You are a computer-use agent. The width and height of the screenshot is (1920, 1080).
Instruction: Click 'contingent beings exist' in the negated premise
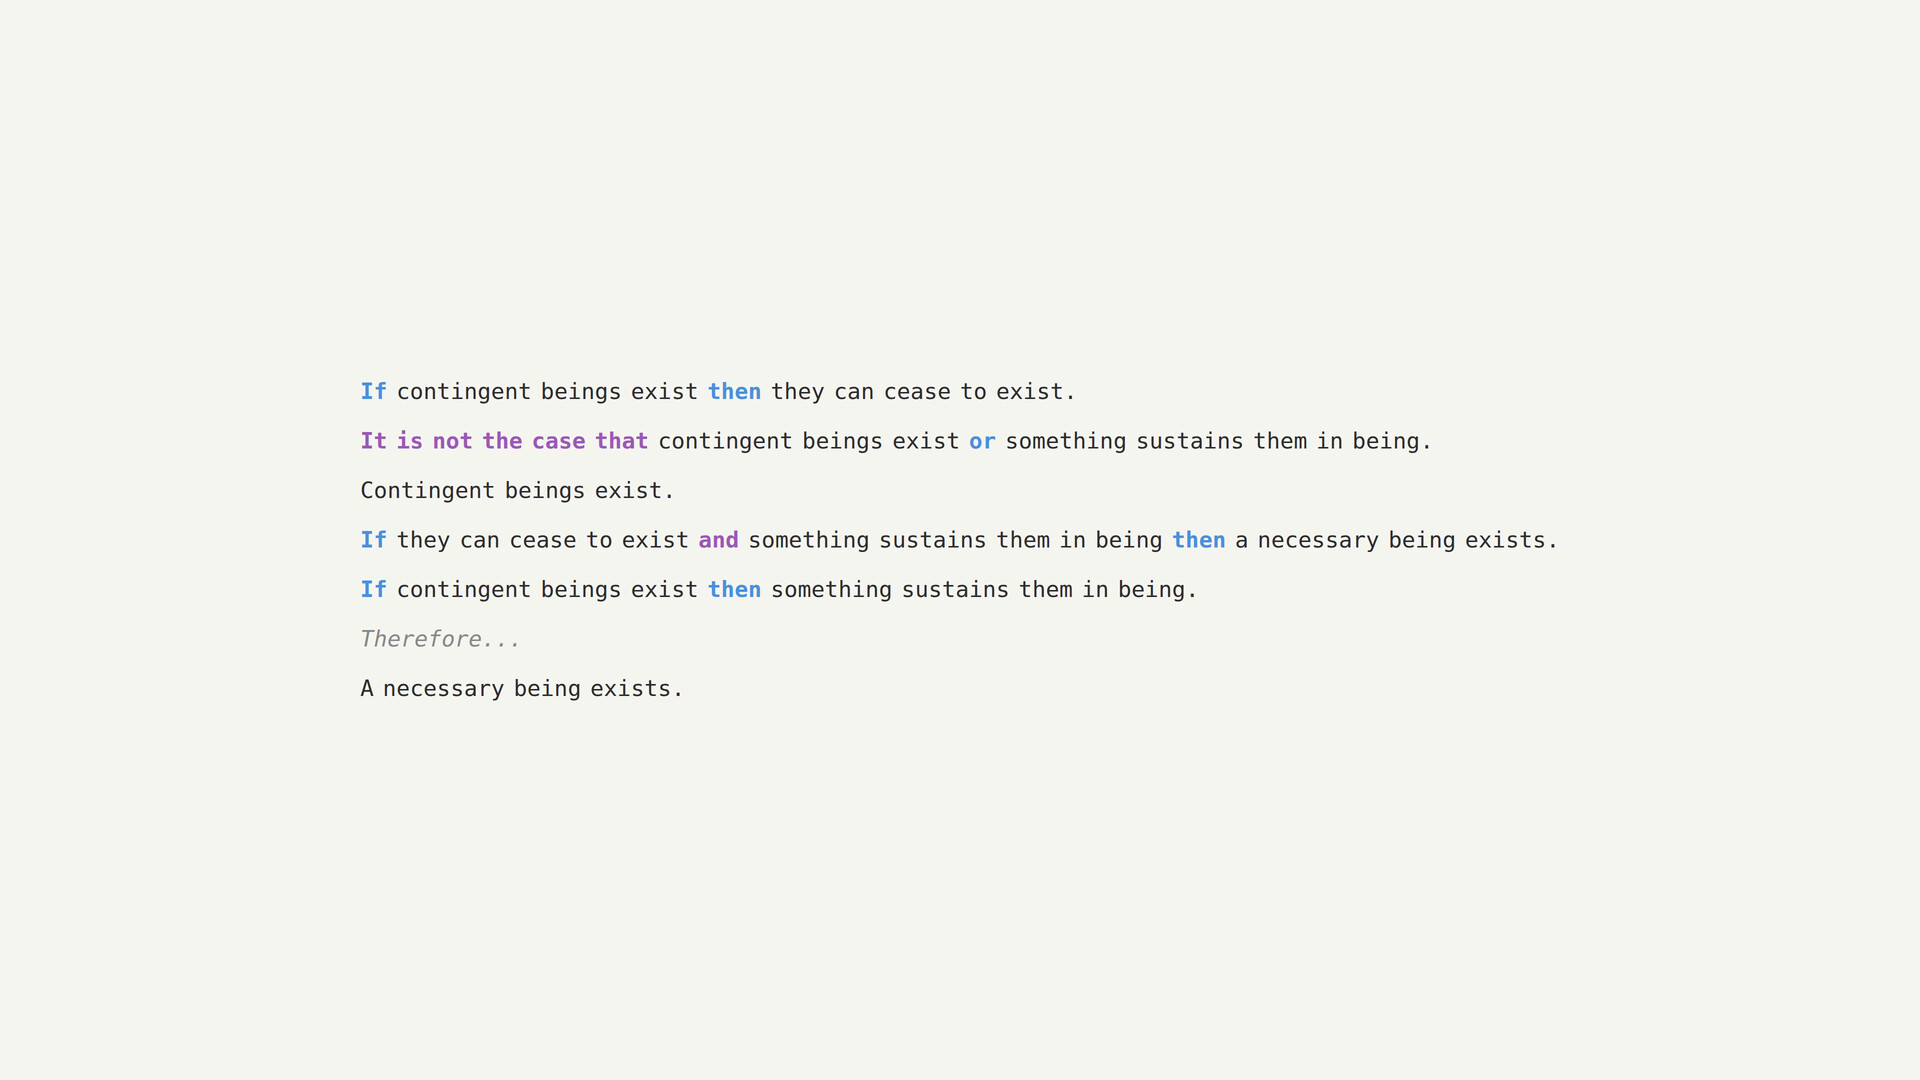[808, 441]
